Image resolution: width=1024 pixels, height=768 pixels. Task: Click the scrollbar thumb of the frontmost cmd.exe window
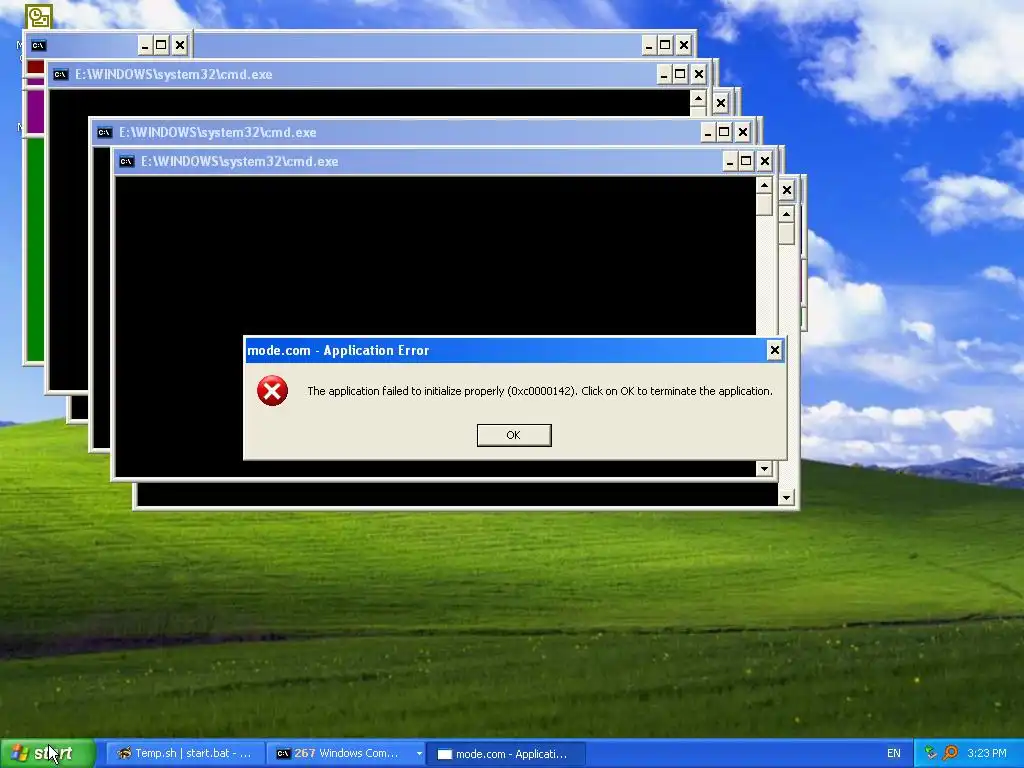point(764,204)
